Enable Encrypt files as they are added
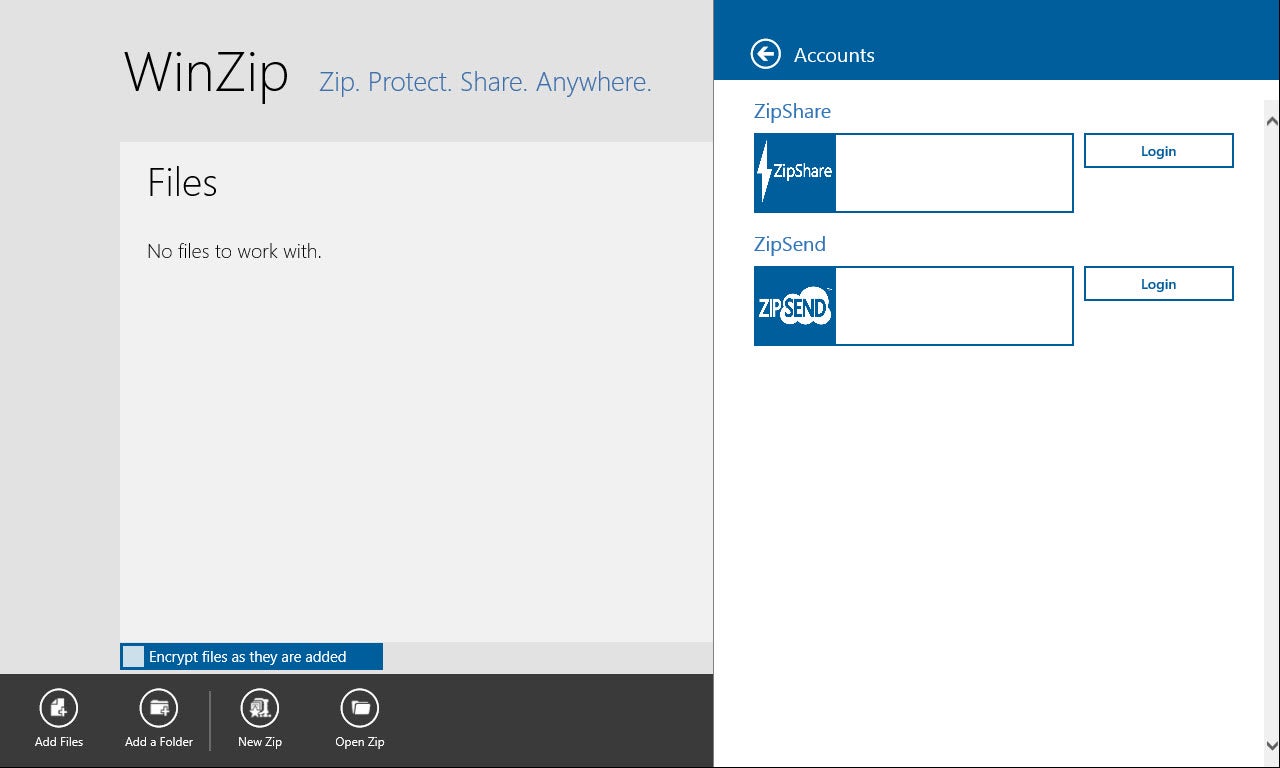Image resolution: width=1280 pixels, height=768 pixels. click(x=133, y=657)
